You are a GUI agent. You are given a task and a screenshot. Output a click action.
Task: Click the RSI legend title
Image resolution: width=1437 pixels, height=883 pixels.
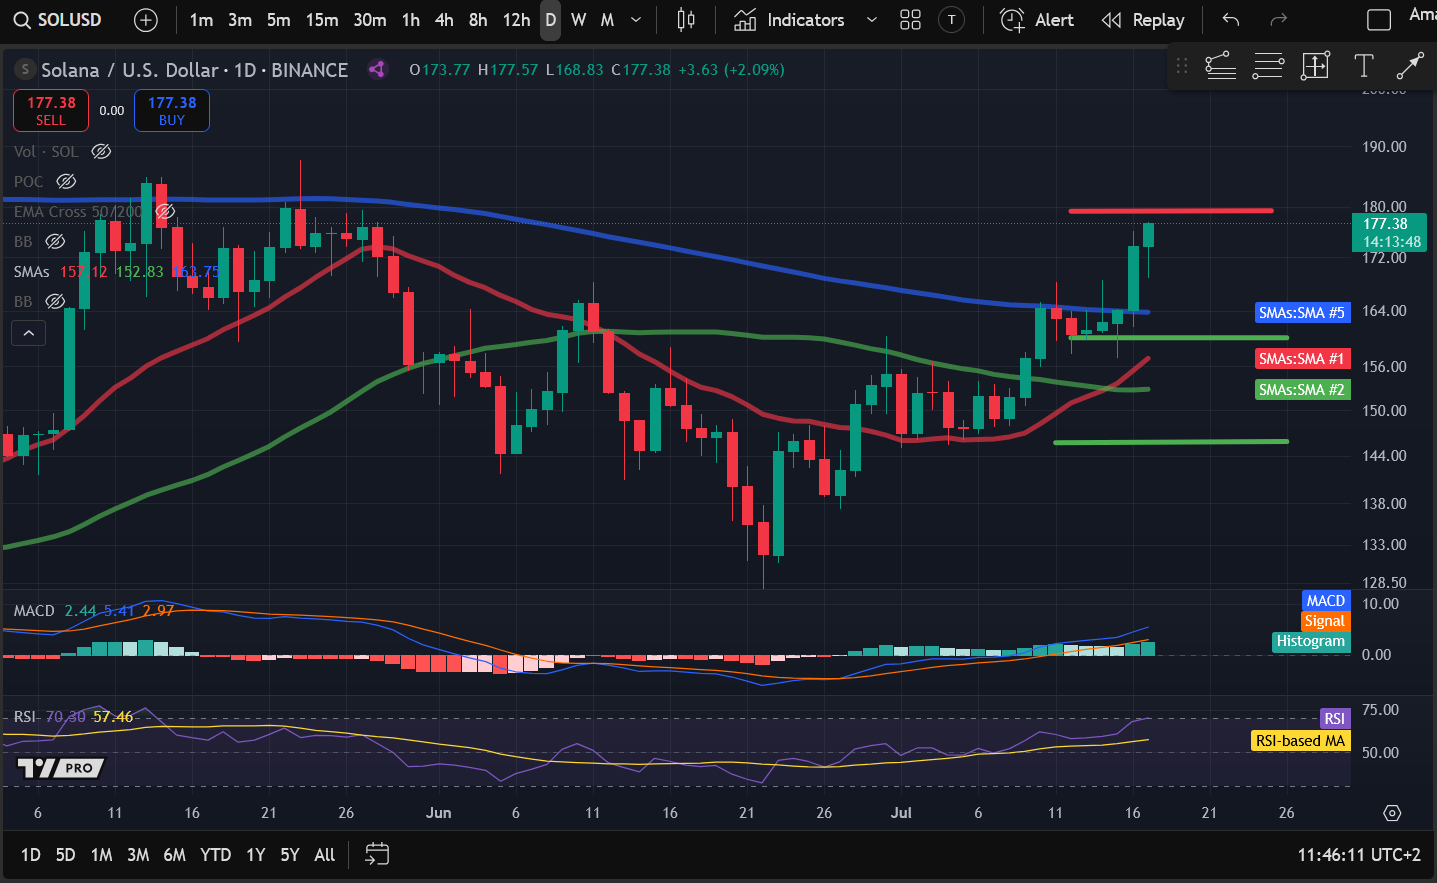24,716
